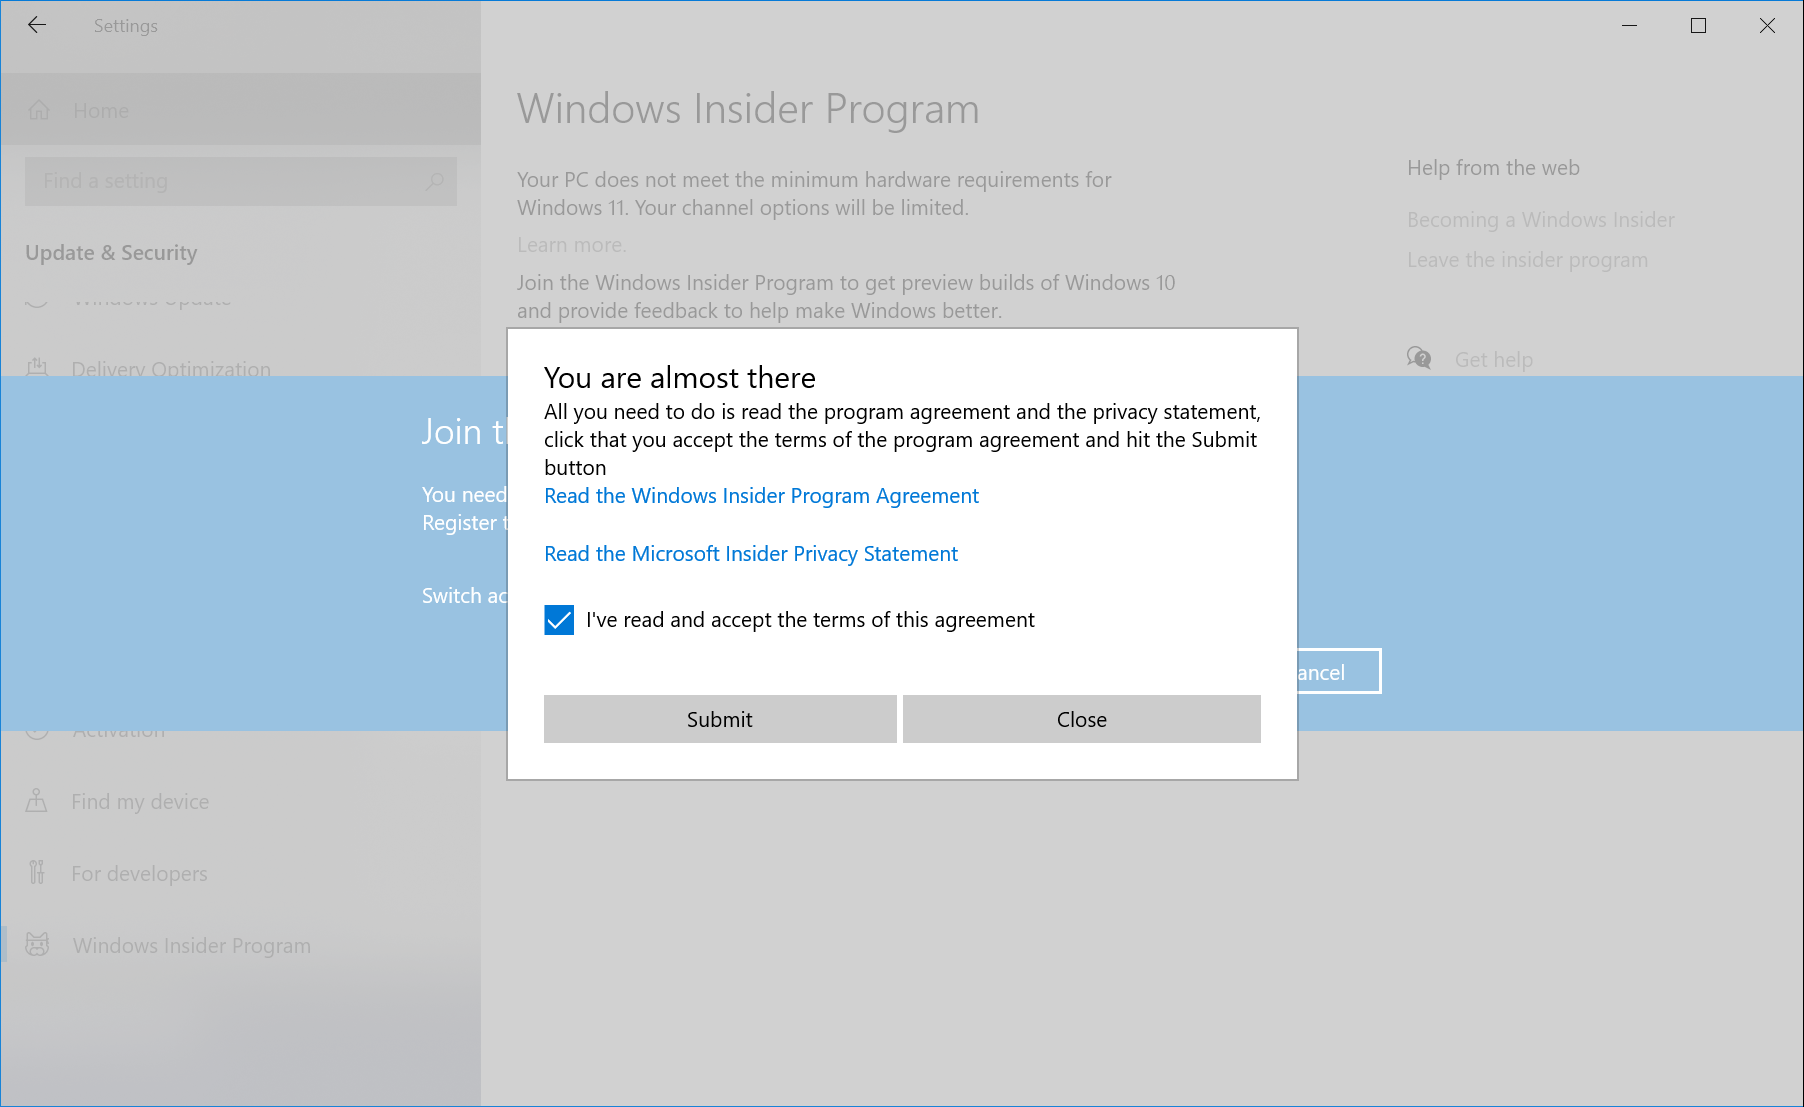Open Becoming a Windows Insider help link
This screenshot has width=1804, height=1107.
1540,220
